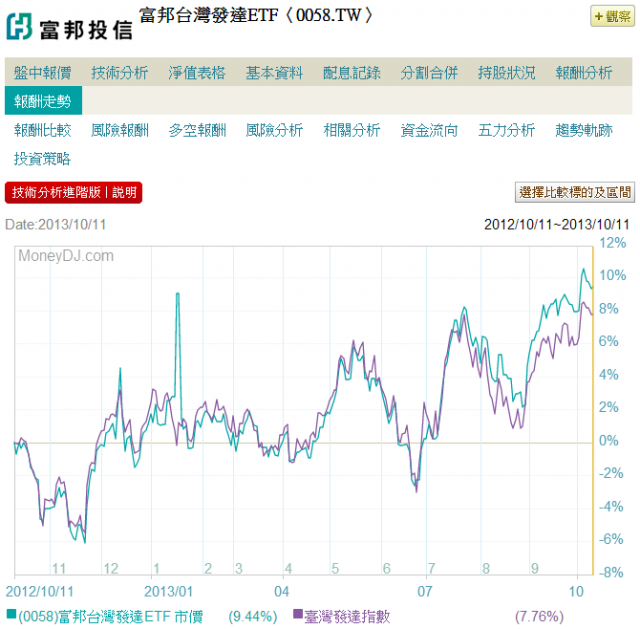The image size is (640, 629).
Task: Click the 2012/10/11~2013/10/11 date range text
Action: (557, 224)
